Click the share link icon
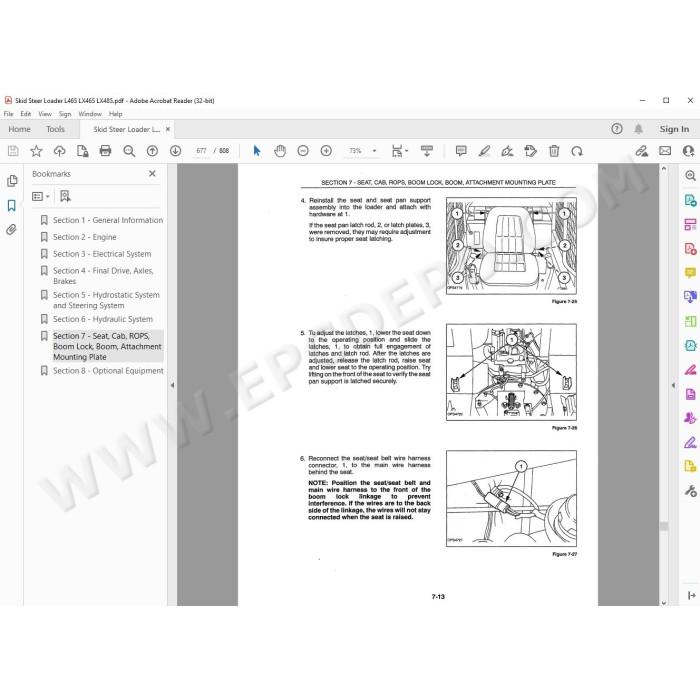This screenshot has width=700, height=700. 642,151
